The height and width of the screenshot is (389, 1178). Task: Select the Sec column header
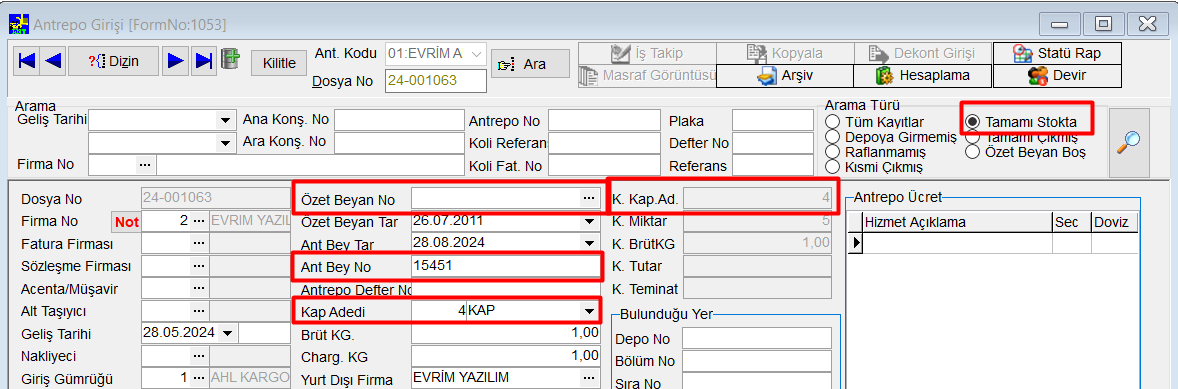1071,222
